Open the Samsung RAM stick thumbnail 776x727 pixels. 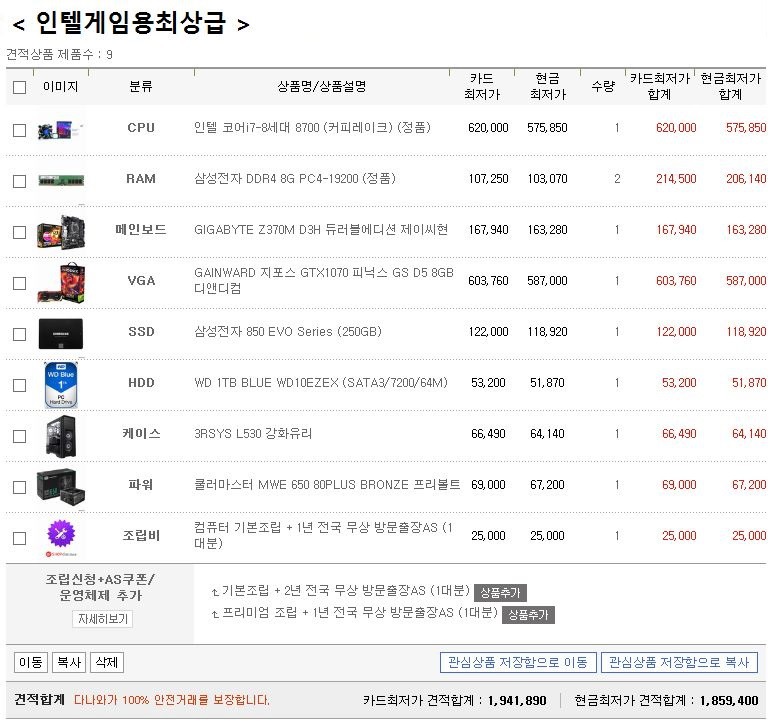[61, 180]
